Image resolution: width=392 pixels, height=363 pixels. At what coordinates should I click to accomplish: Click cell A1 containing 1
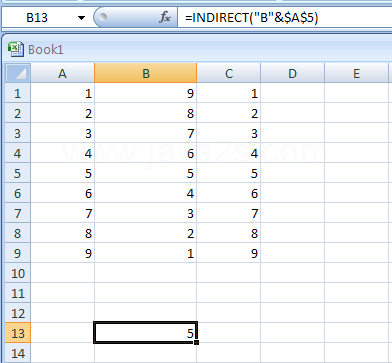coord(63,93)
